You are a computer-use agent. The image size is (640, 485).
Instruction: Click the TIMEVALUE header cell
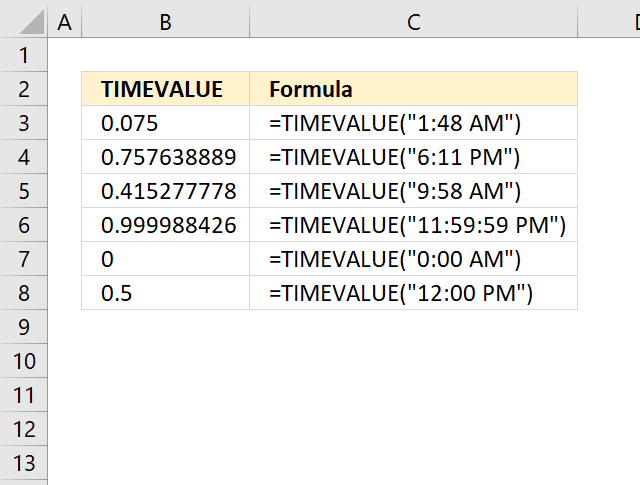coord(165,89)
